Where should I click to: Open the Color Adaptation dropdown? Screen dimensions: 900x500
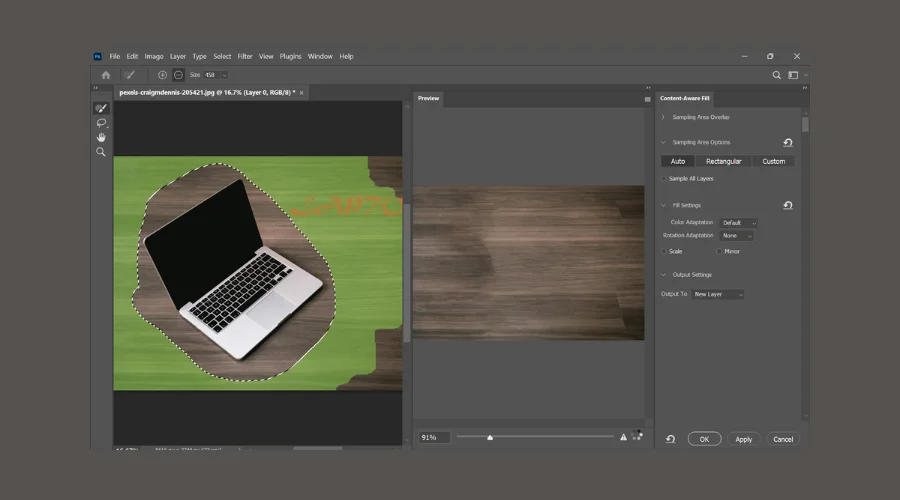point(738,223)
